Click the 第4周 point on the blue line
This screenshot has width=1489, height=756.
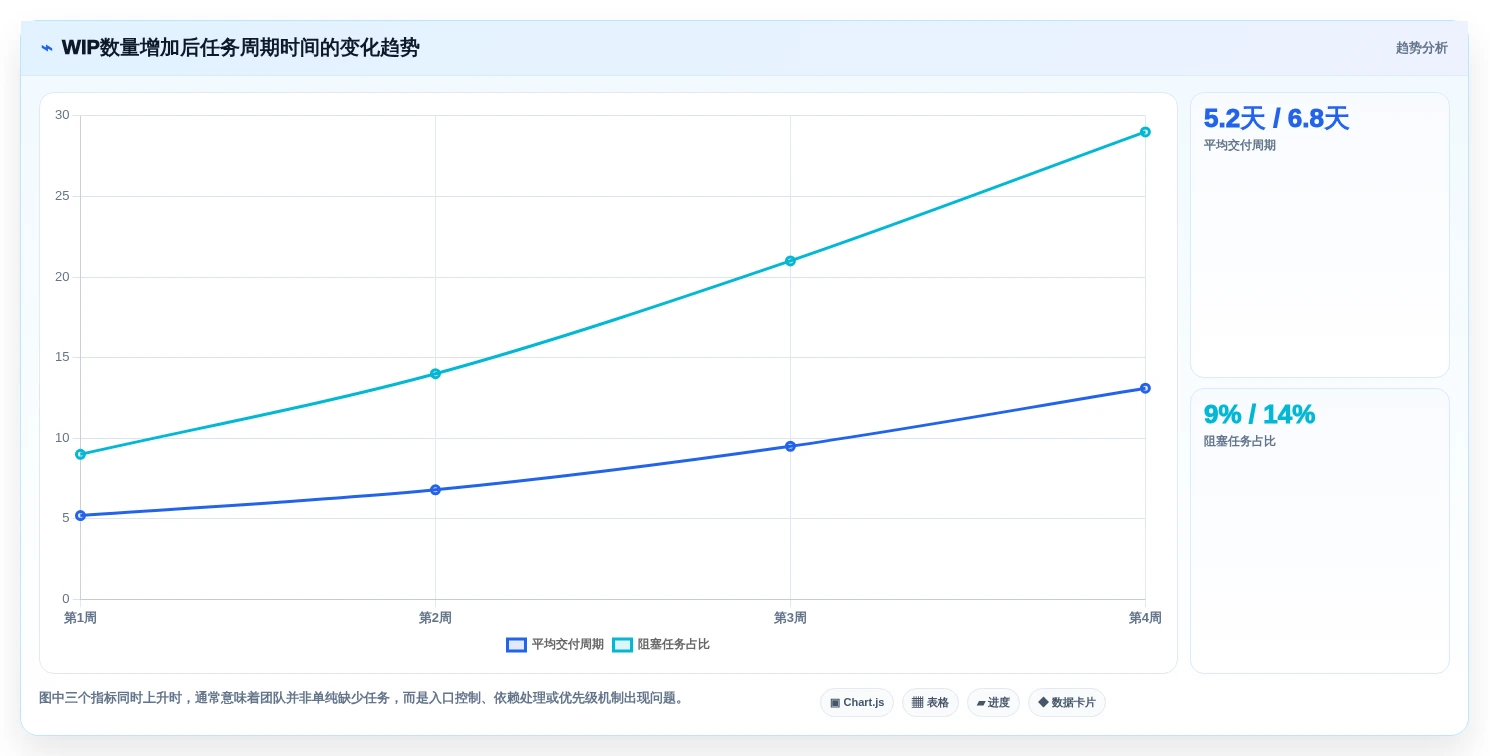coord(1145,388)
